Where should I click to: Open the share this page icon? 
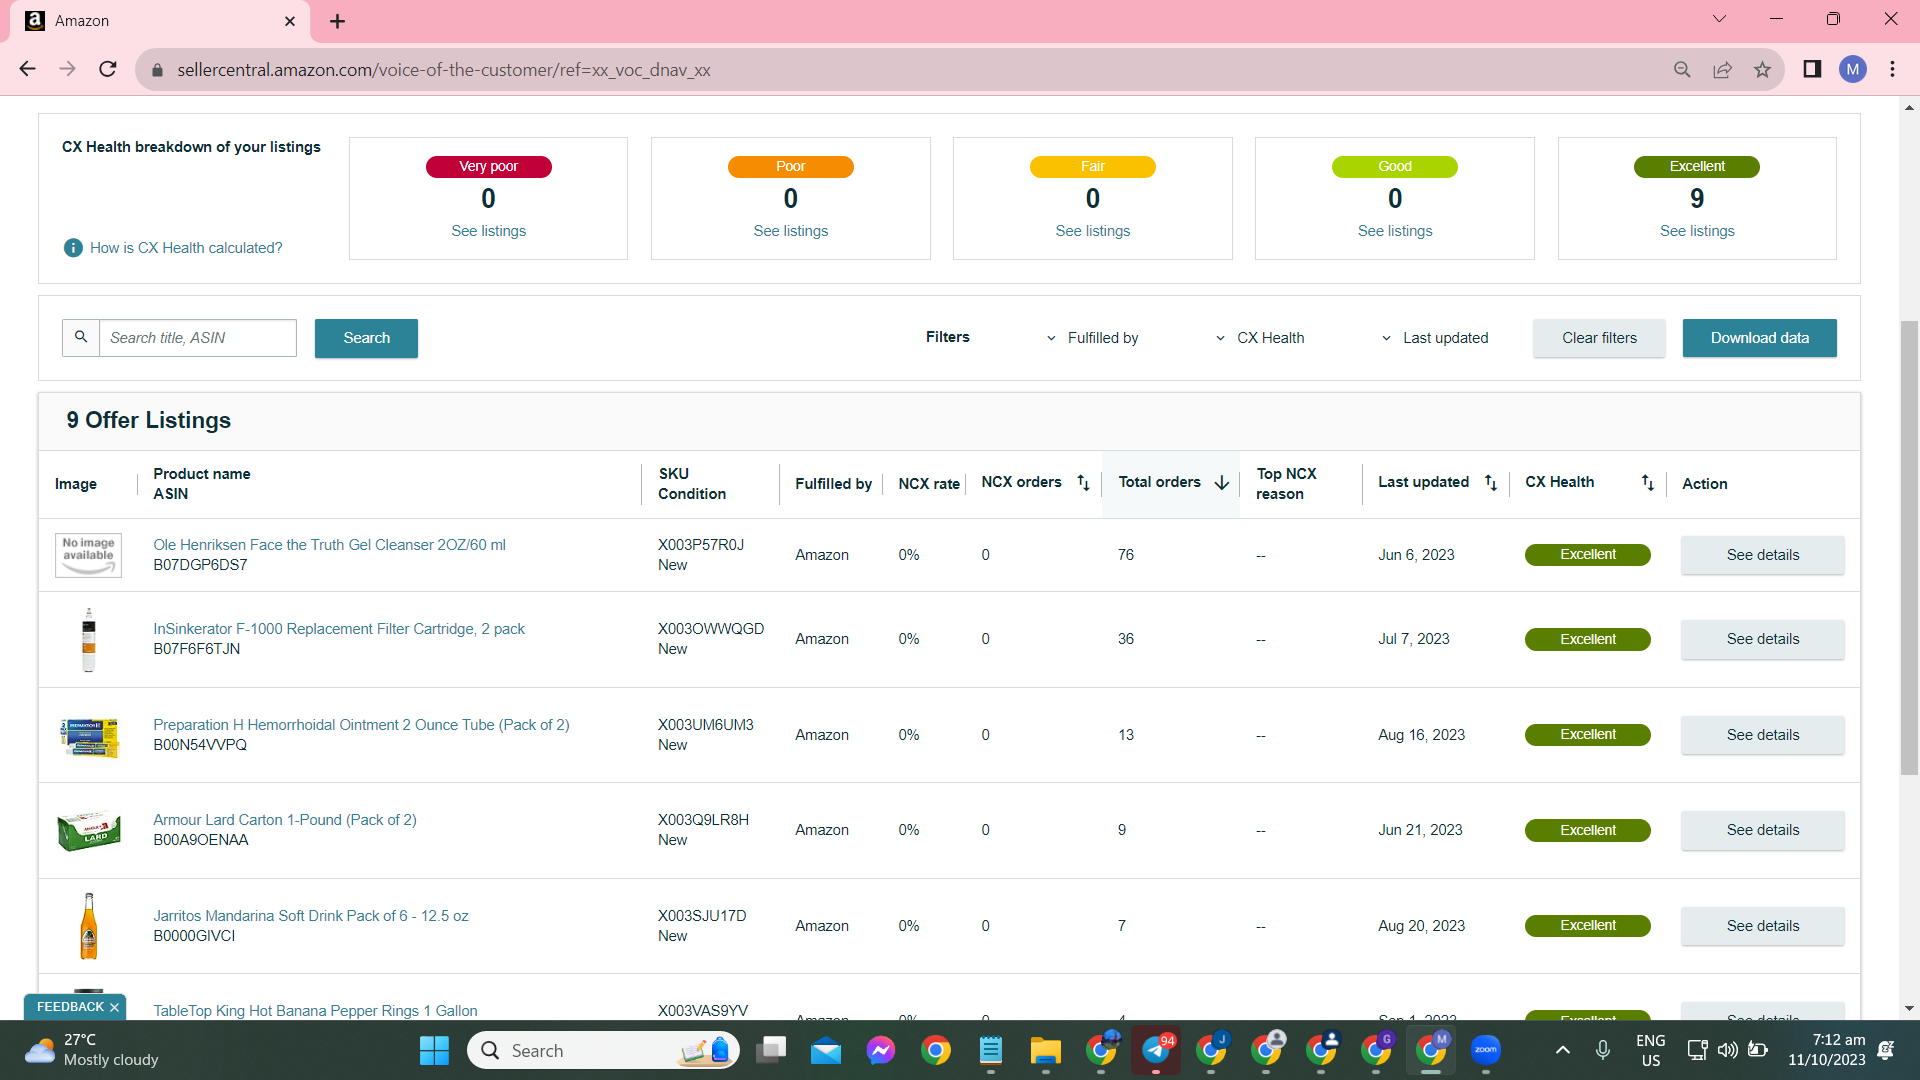pos(1722,69)
